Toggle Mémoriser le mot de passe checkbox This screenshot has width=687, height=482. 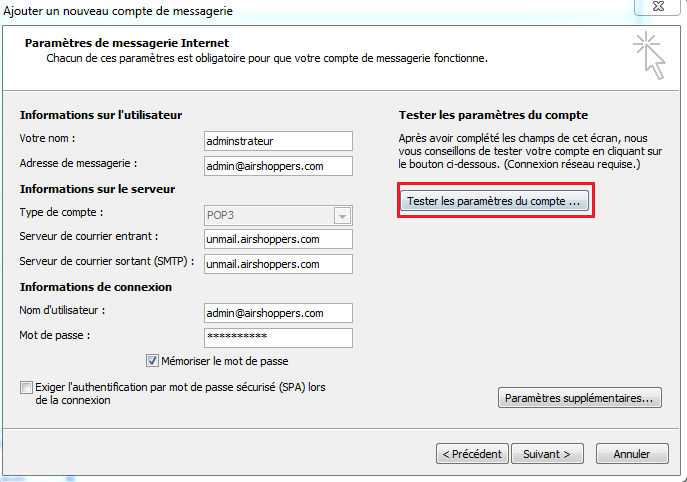coord(152,361)
